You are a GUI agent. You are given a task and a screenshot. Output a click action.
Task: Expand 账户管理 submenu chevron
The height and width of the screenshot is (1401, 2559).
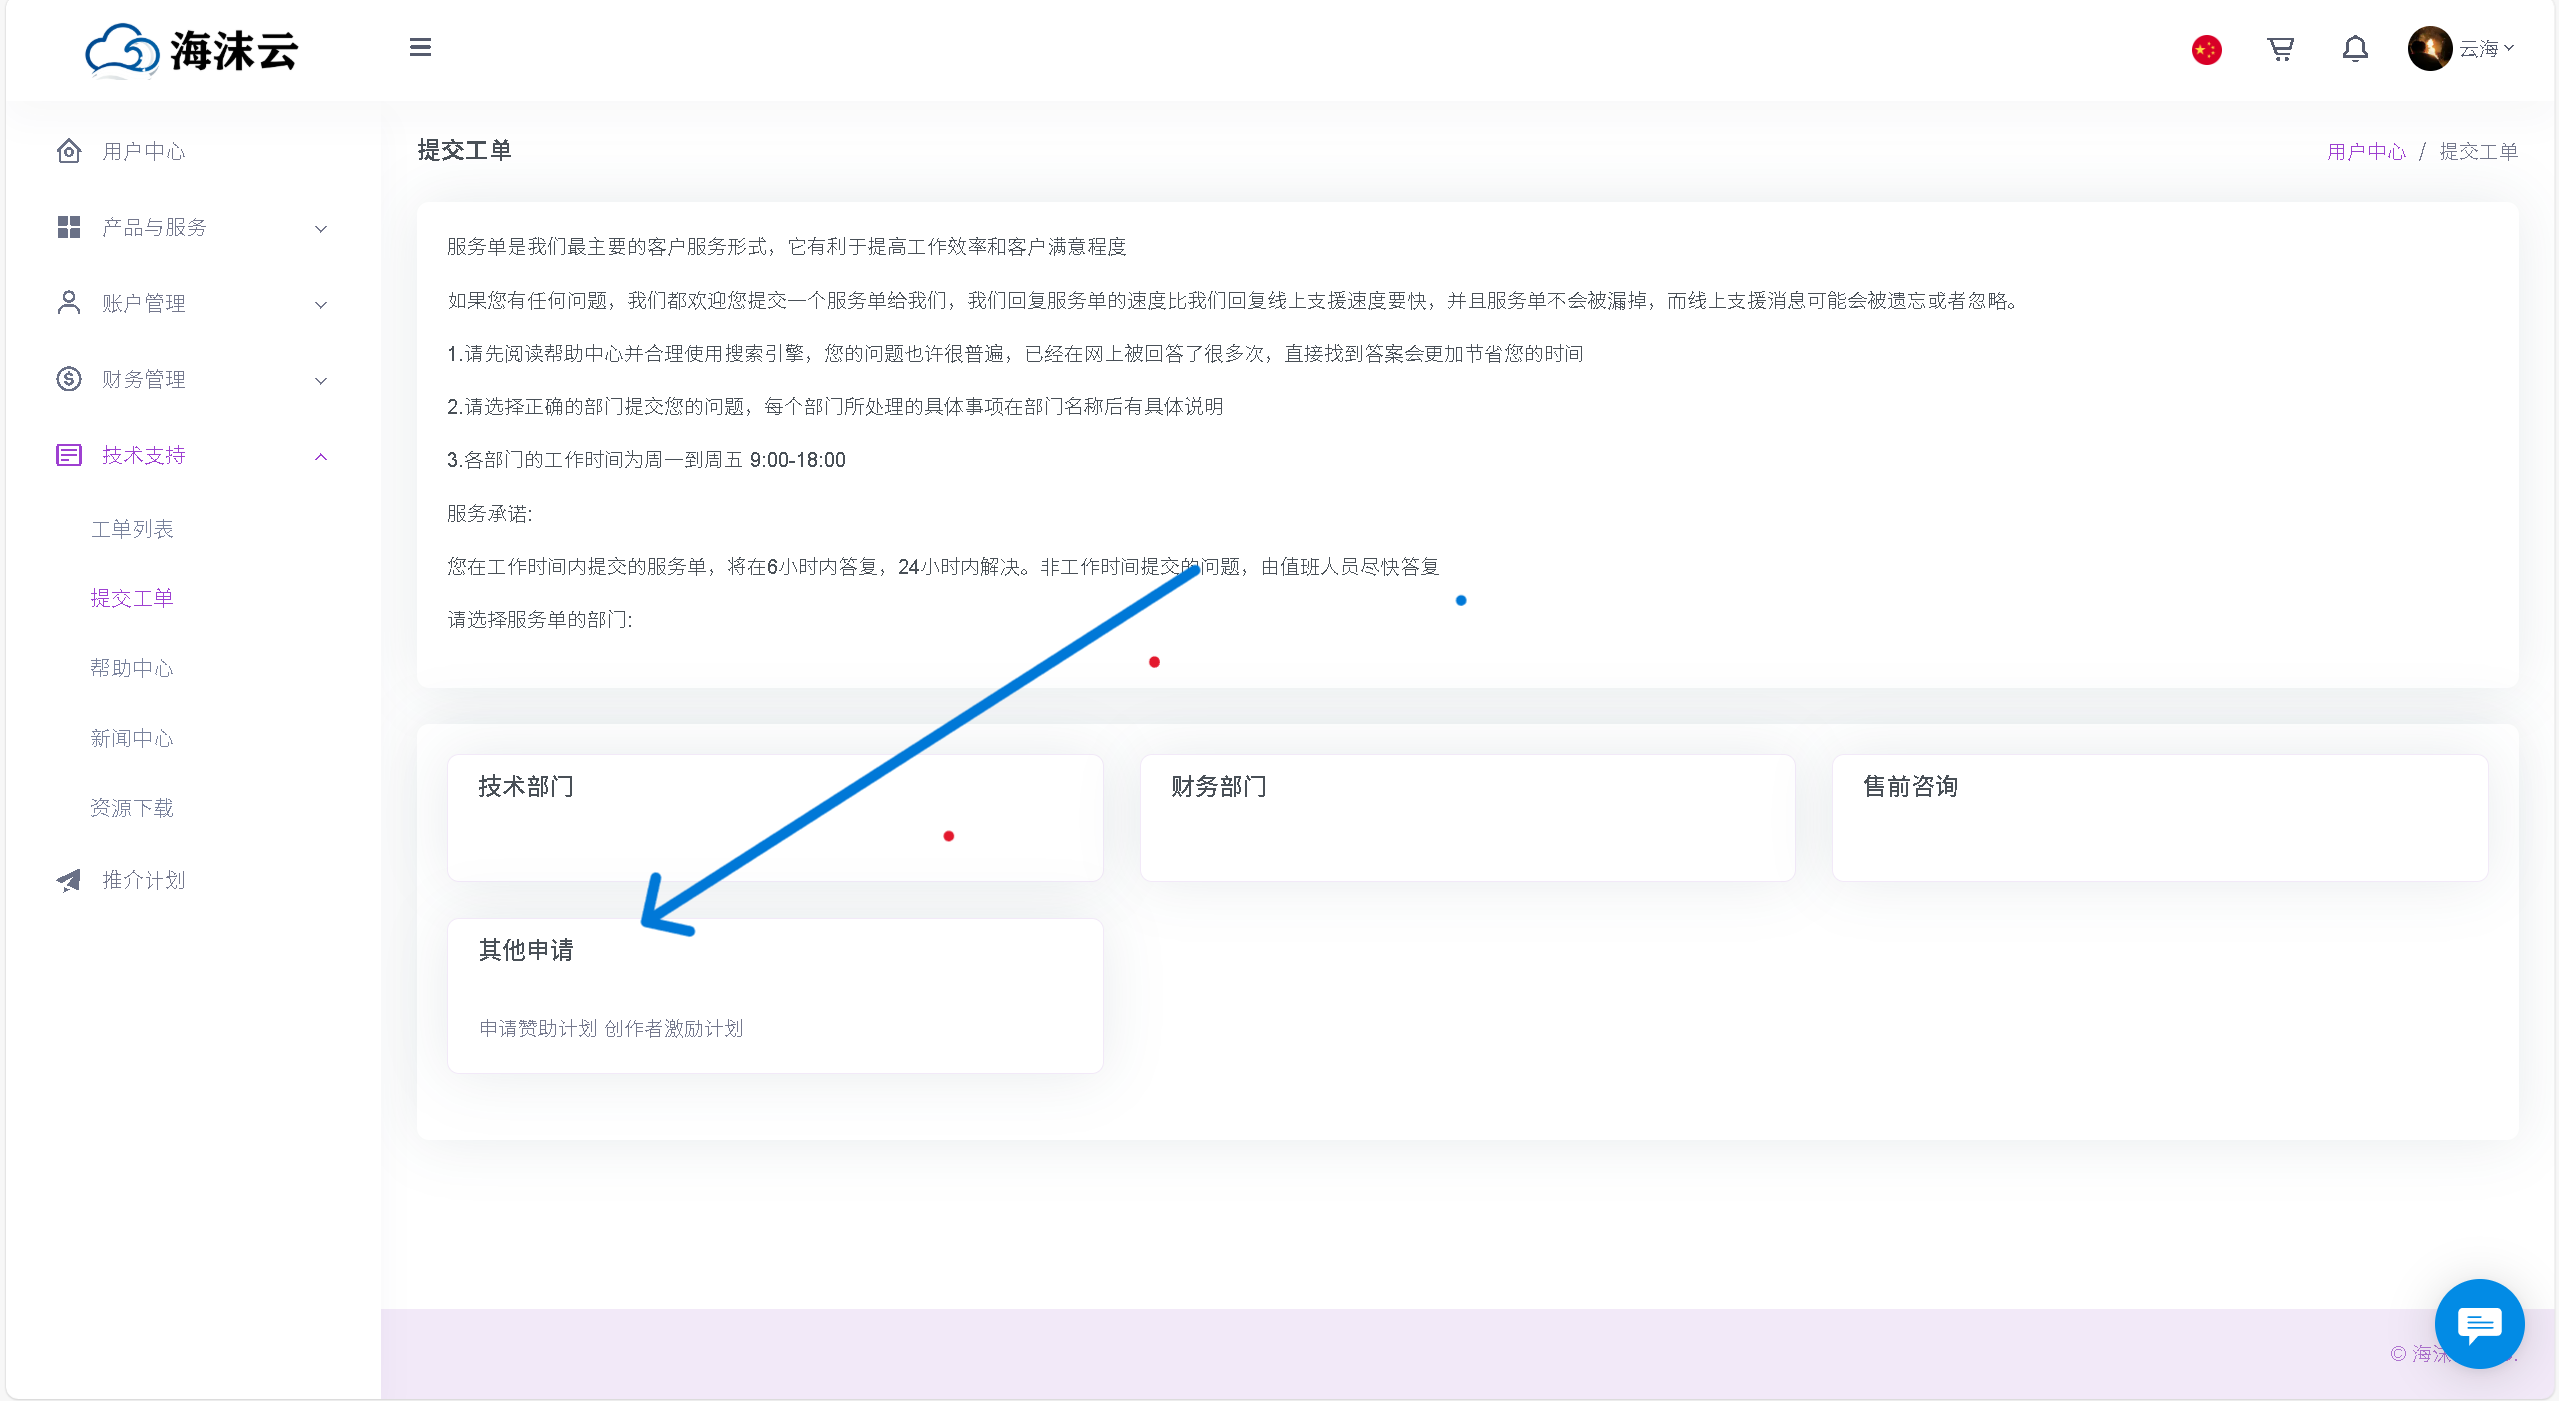[320, 304]
